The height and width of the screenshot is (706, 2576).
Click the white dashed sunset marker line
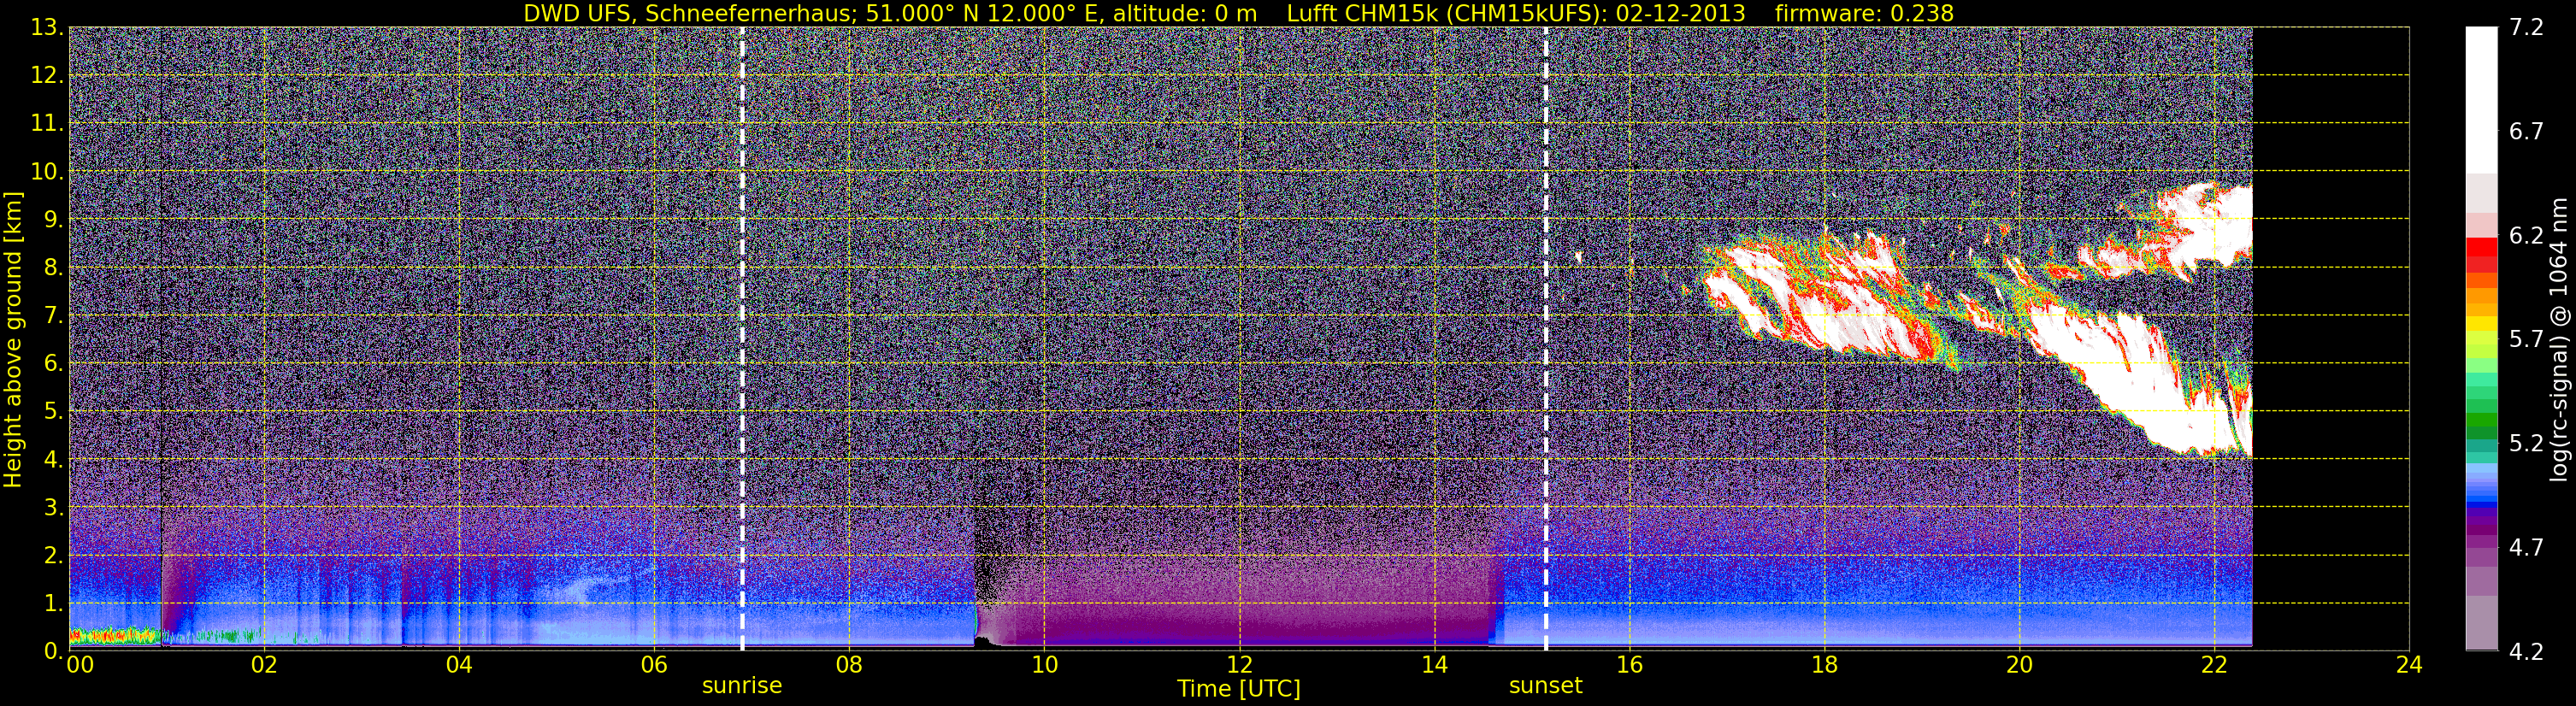[1546, 339]
